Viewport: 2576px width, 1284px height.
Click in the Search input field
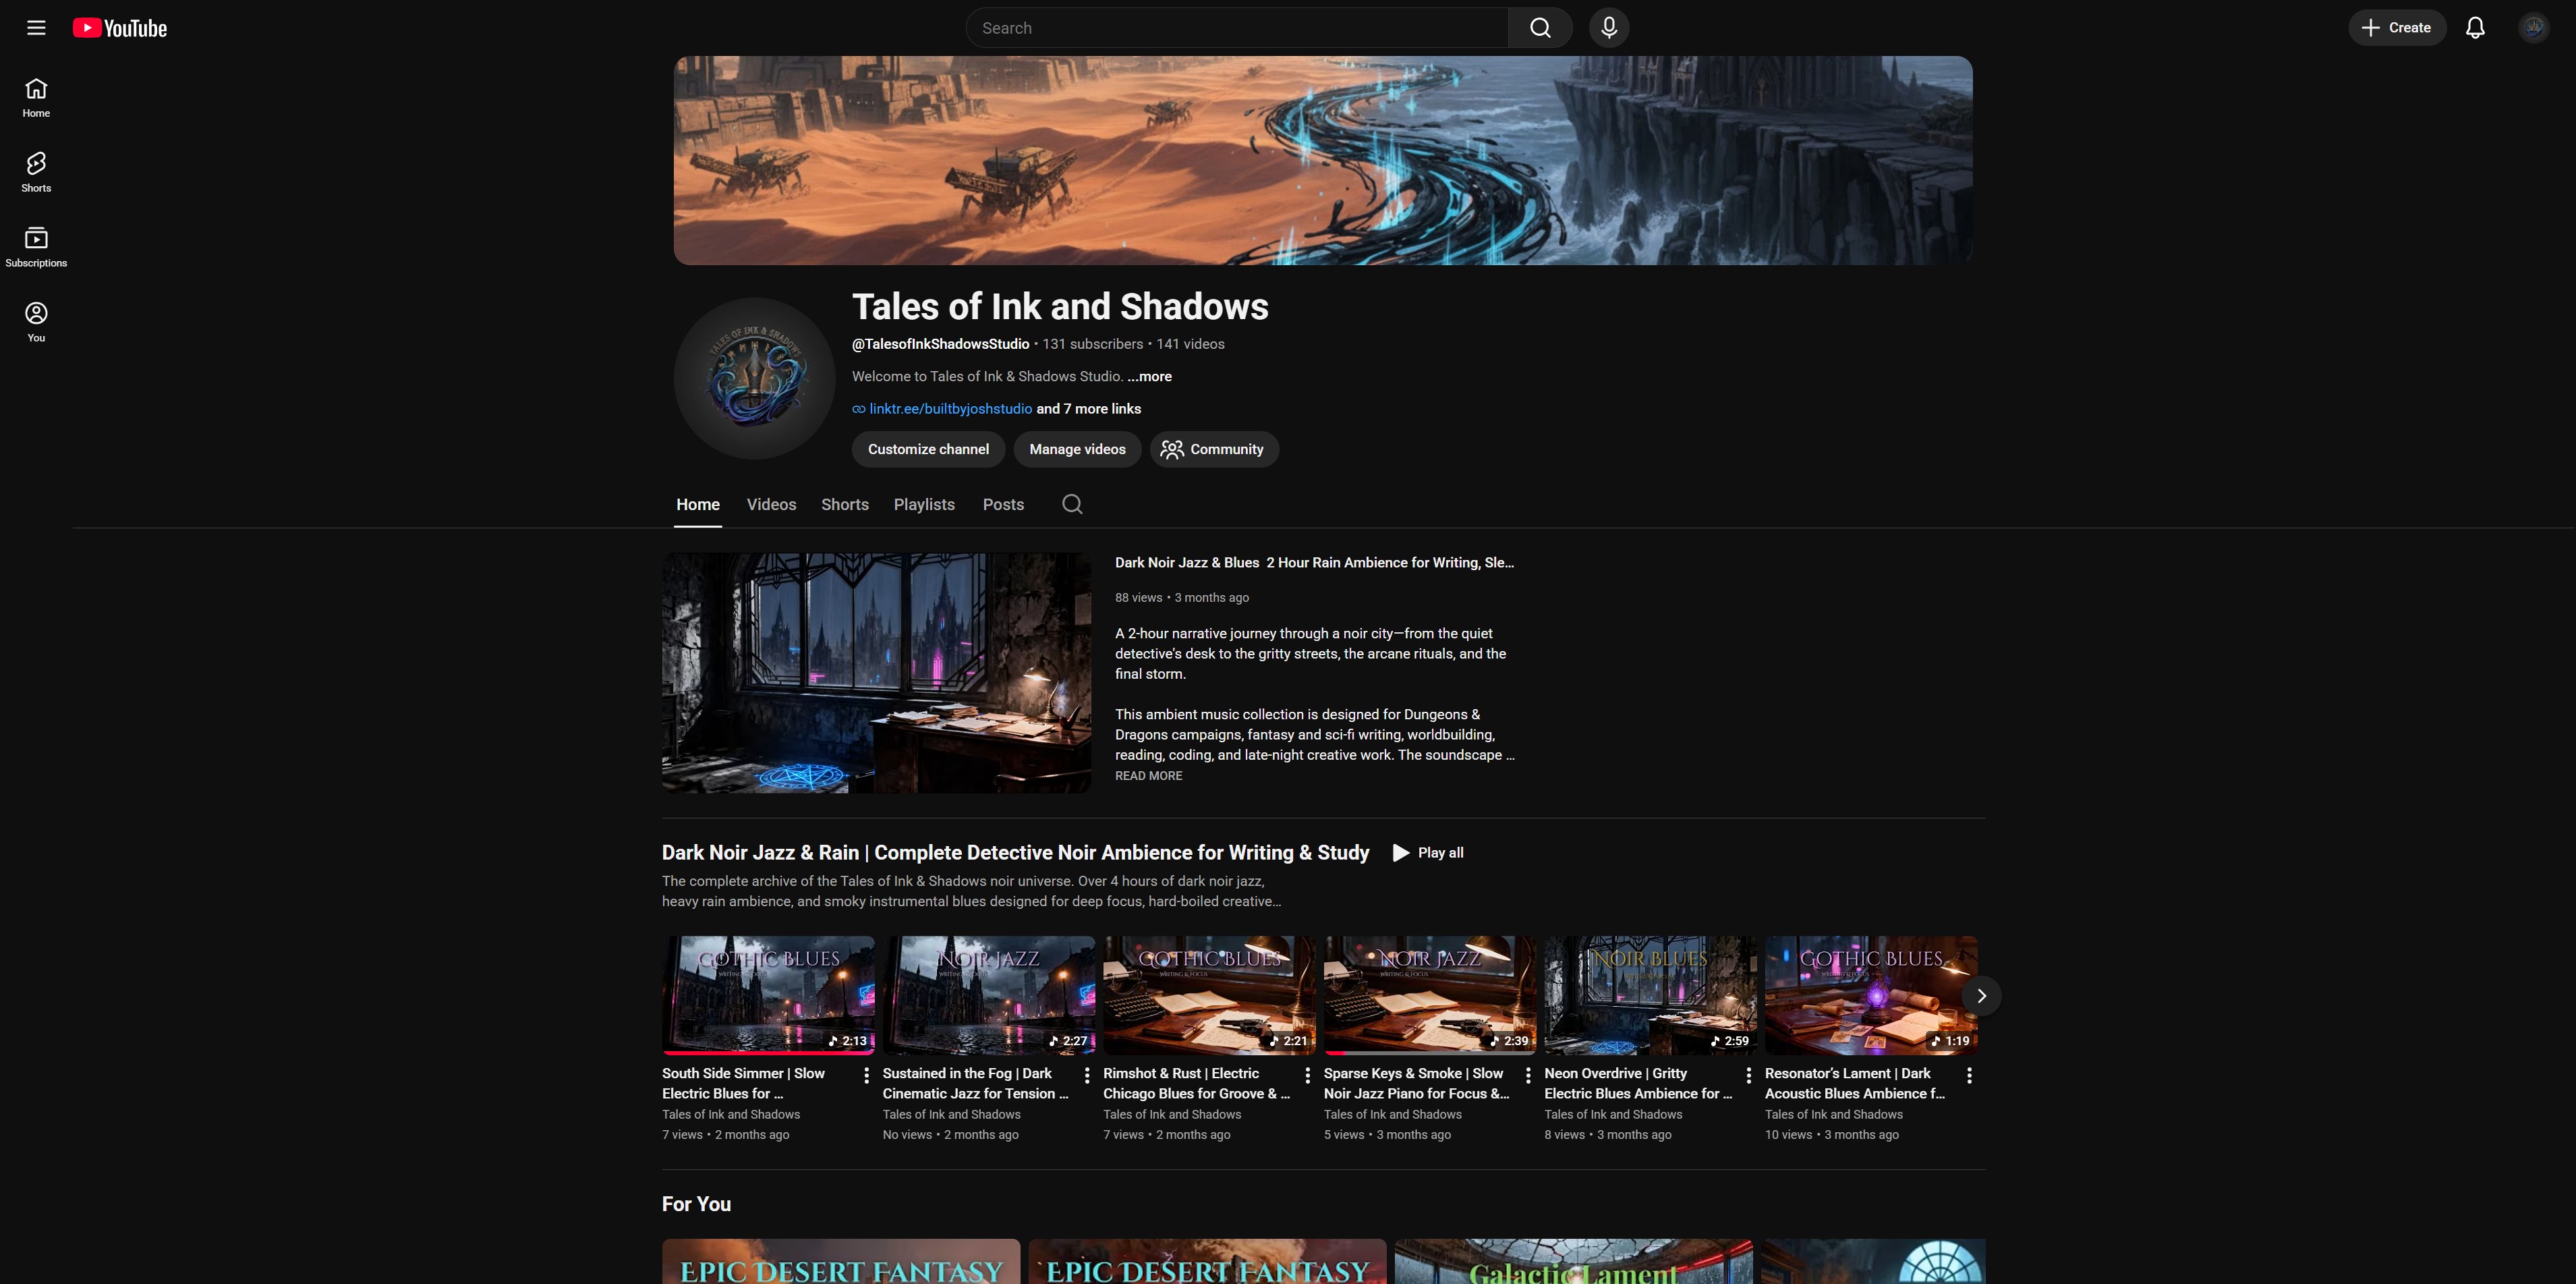1237,28
